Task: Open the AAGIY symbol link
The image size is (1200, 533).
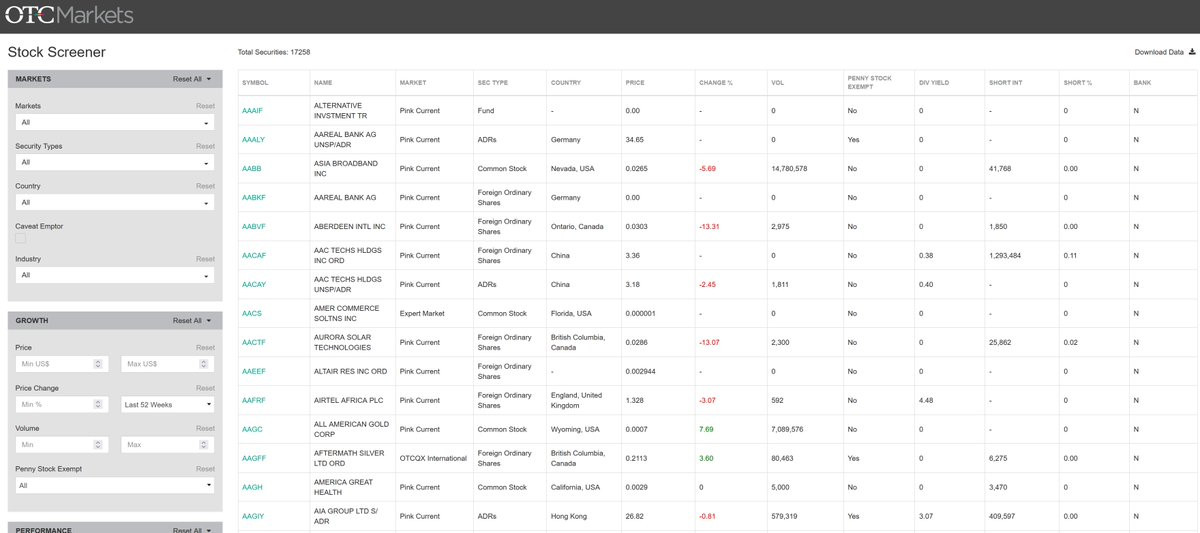Action: pos(253,517)
